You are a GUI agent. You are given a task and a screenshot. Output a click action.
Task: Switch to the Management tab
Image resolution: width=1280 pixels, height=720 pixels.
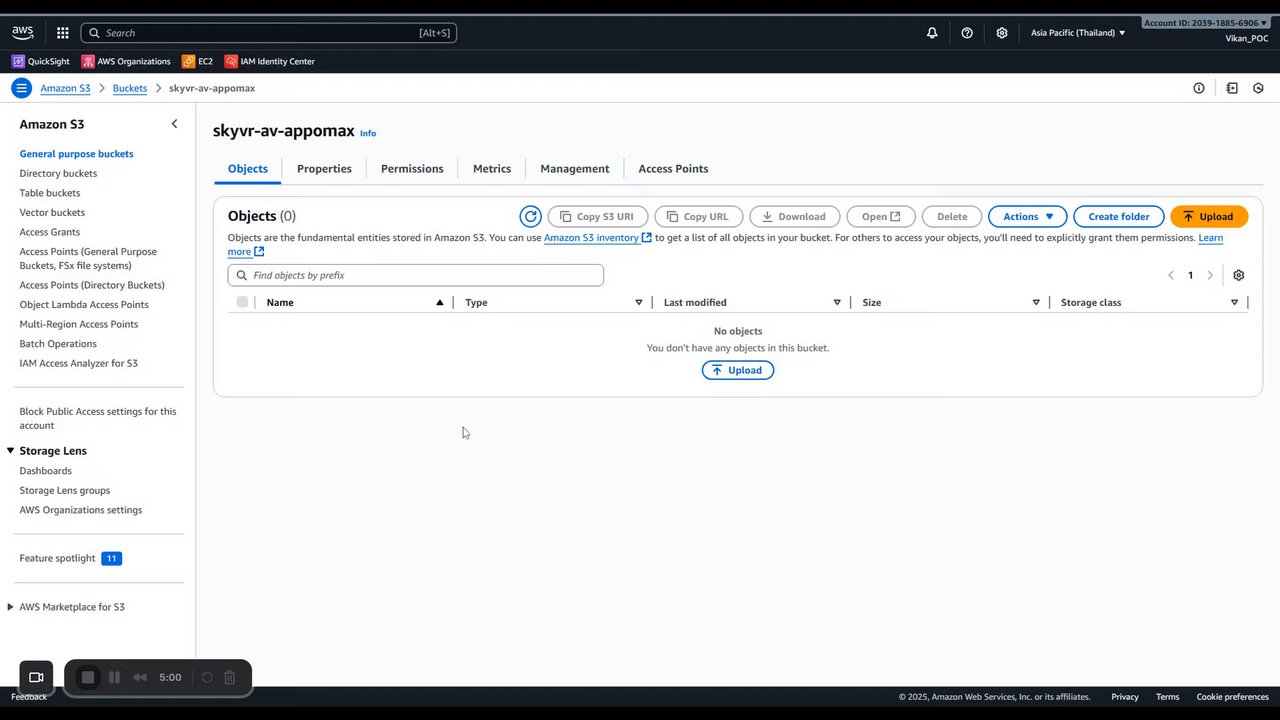575,169
